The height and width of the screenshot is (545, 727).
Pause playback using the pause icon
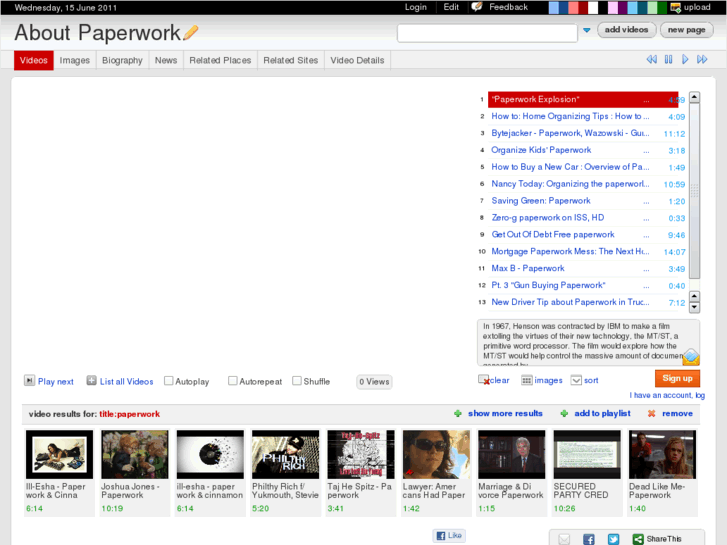pyautogui.click(x=668, y=60)
